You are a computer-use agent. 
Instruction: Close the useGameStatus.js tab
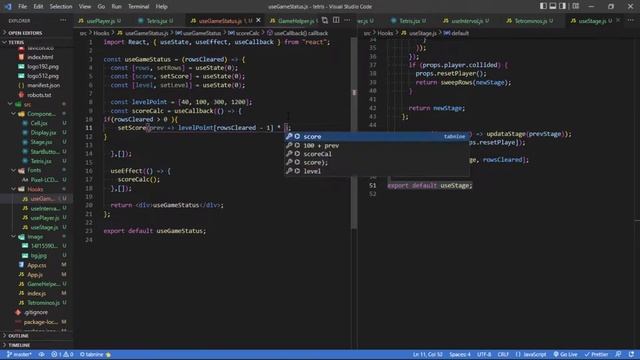(258, 20)
